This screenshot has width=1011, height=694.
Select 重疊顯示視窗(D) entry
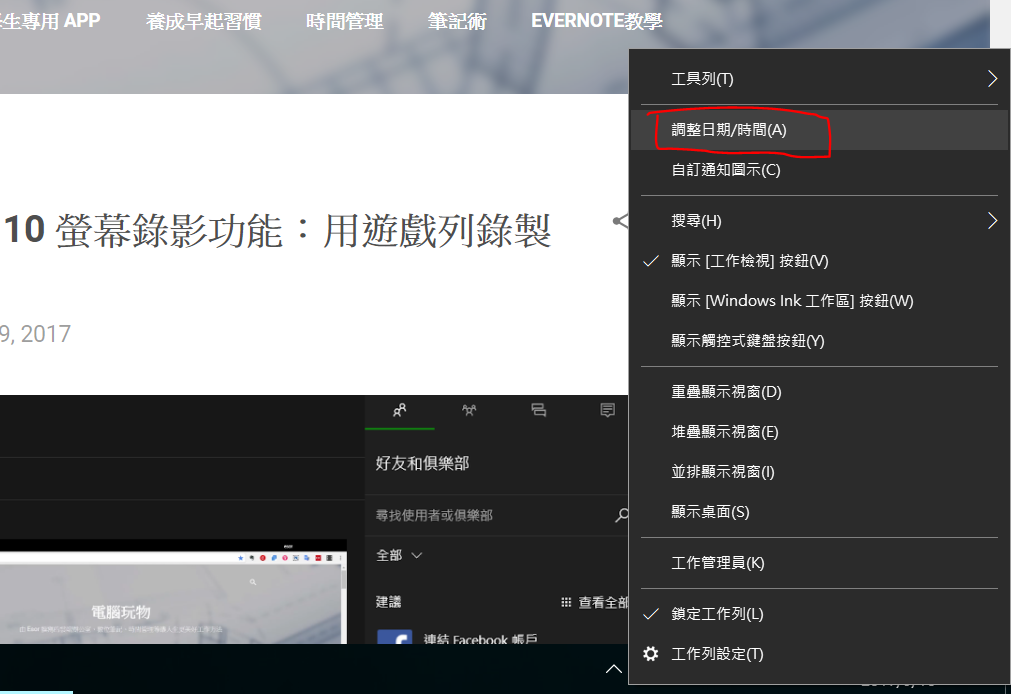[819, 392]
